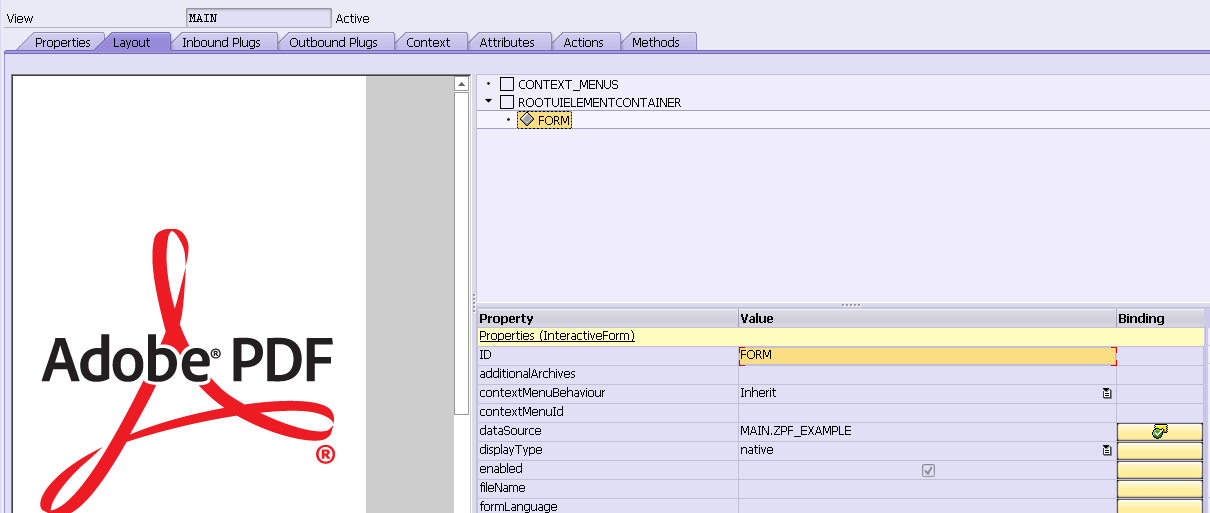Screen dimensions: 1210x513
Task: Click the dataSource property label
Action: click(x=510, y=431)
